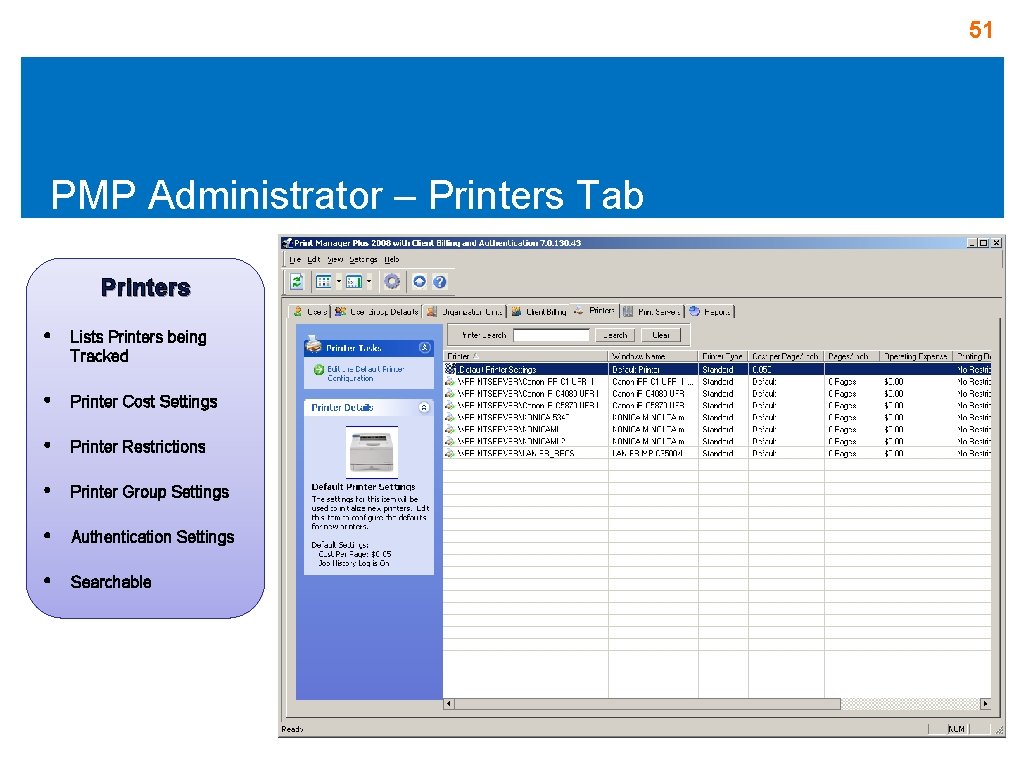Select the KONICAMI2 printer row

pyautogui.click(x=717, y=441)
